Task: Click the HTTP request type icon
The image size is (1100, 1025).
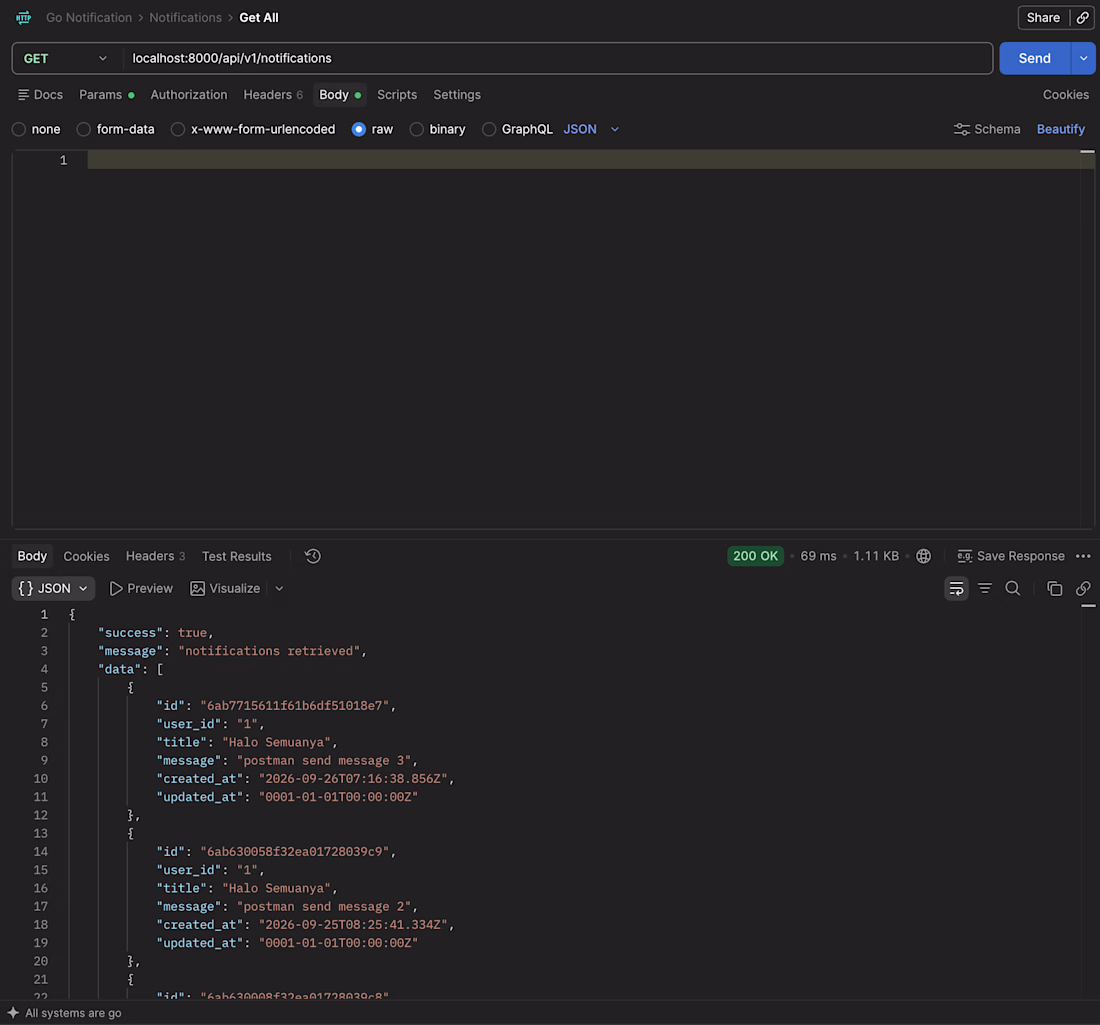Action: pyautogui.click(x=23, y=18)
